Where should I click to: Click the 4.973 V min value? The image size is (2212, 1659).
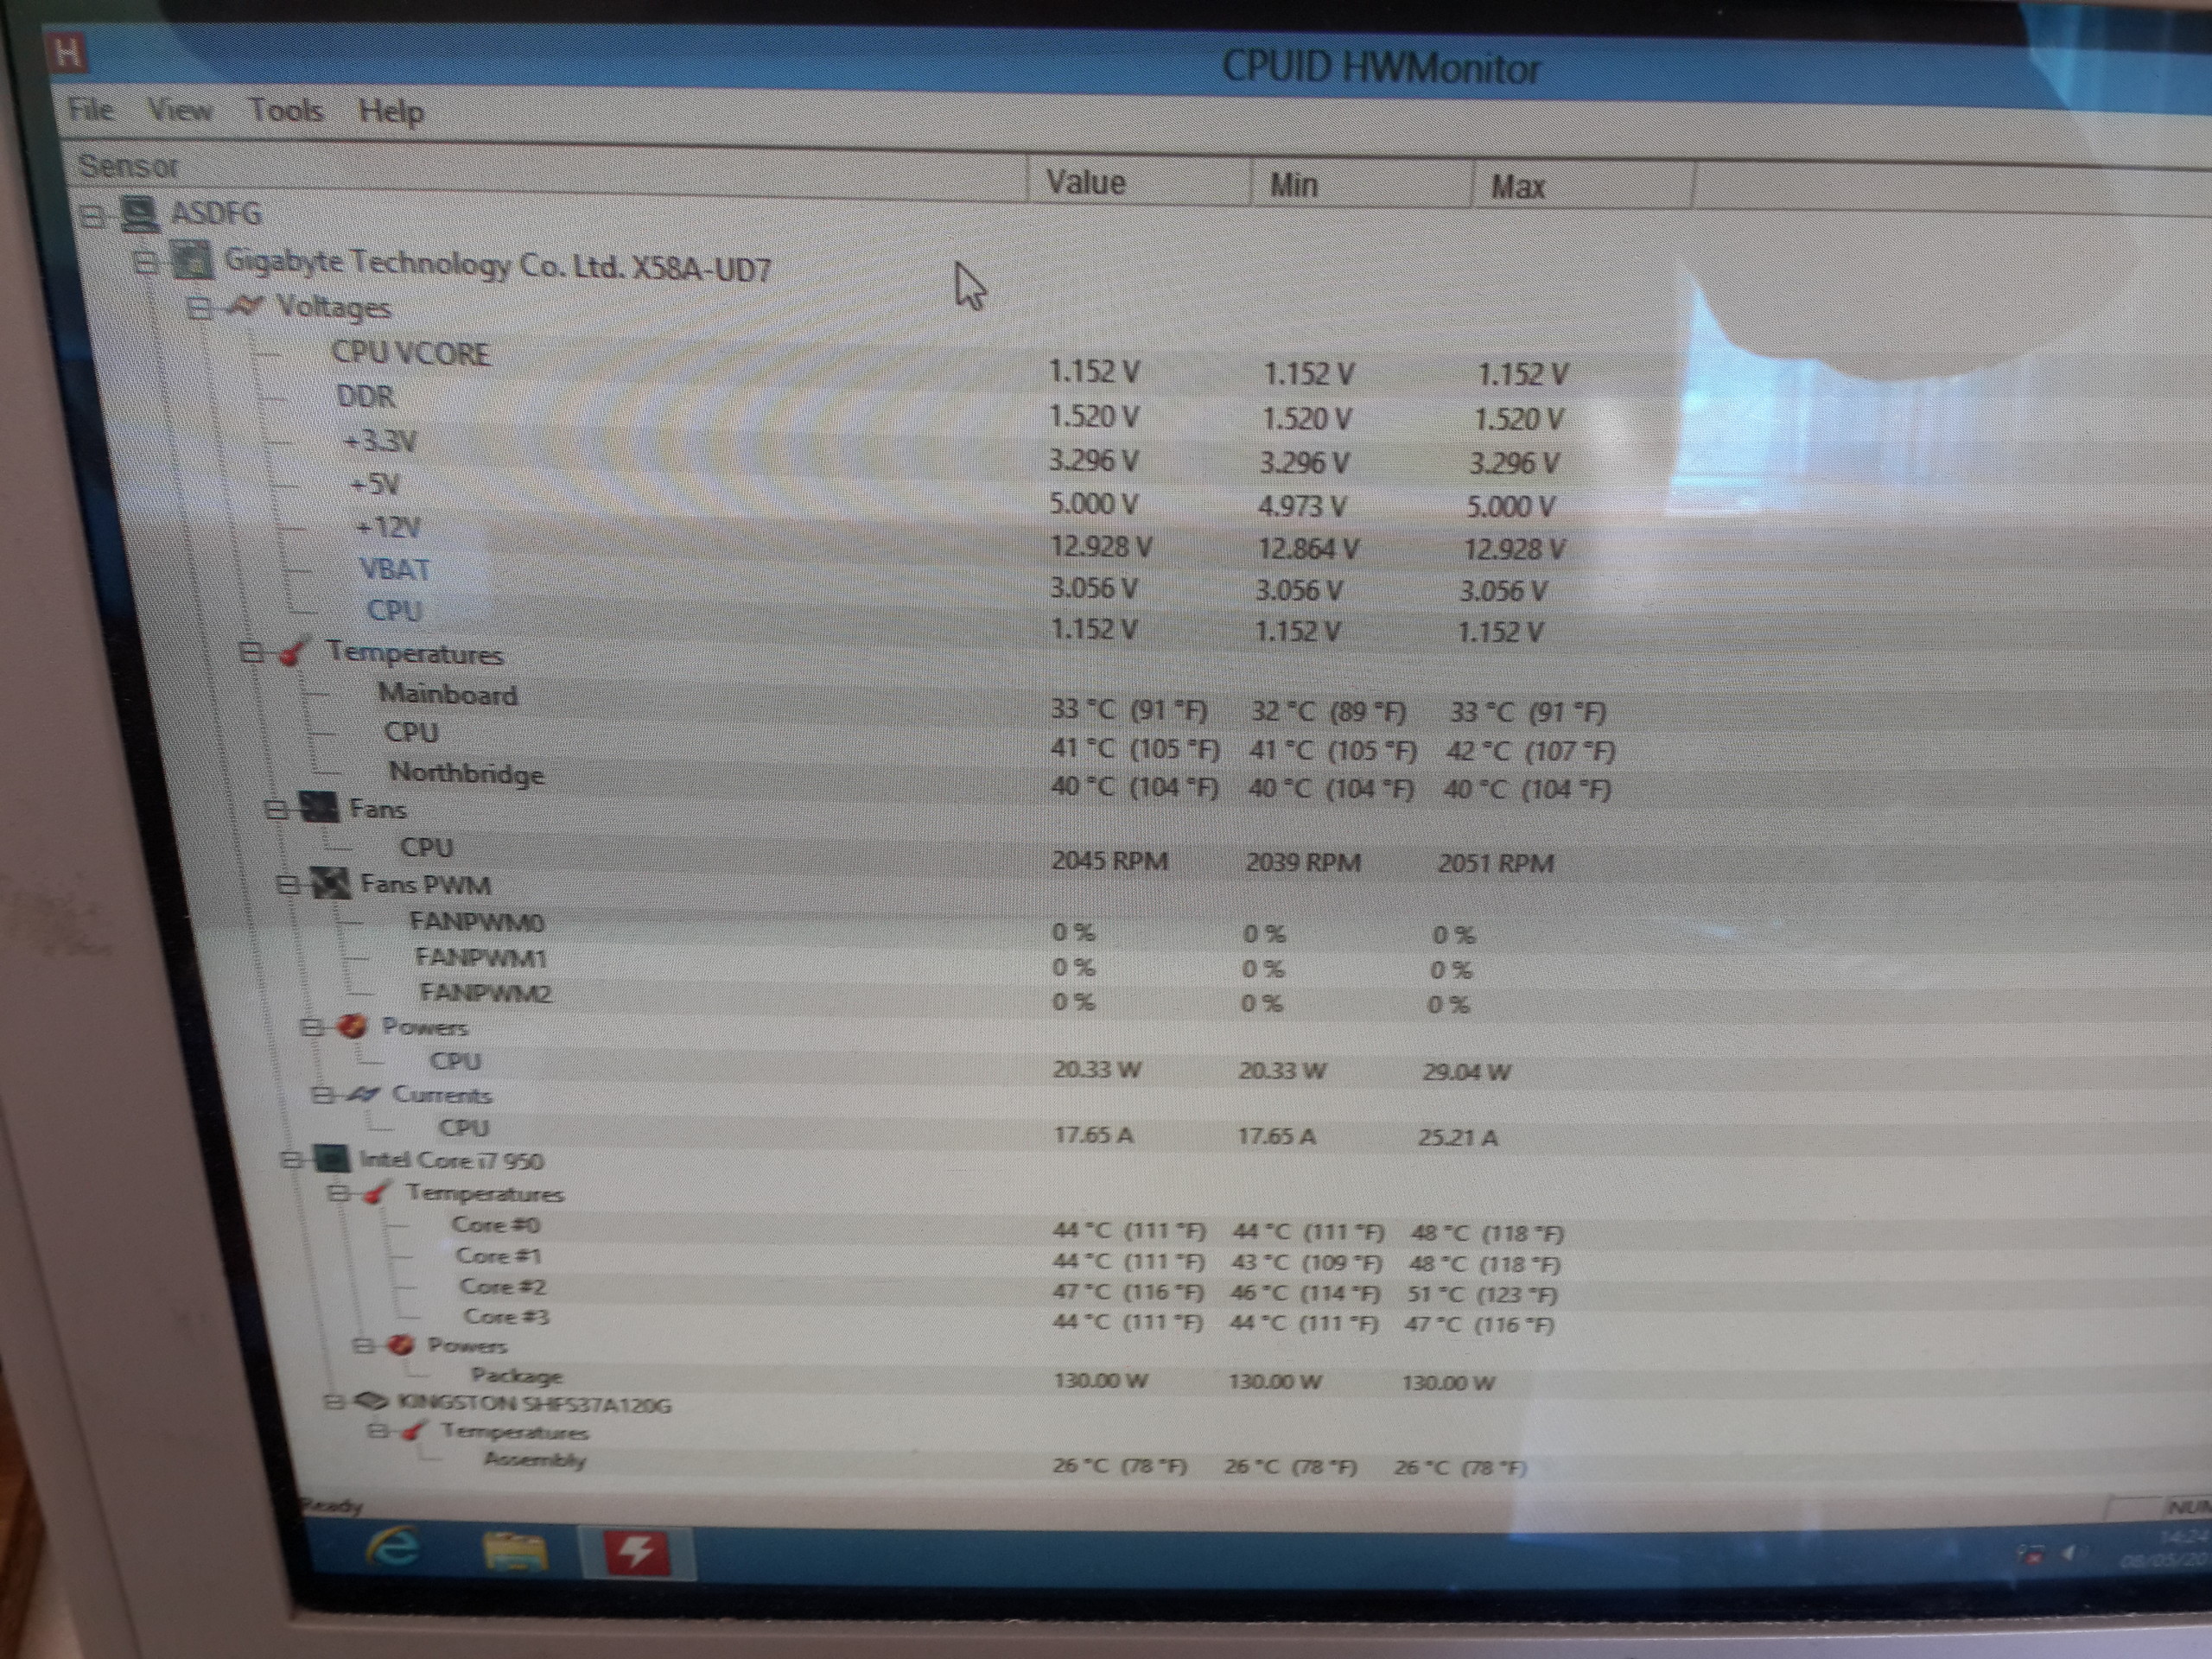click(x=1301, y=506)
